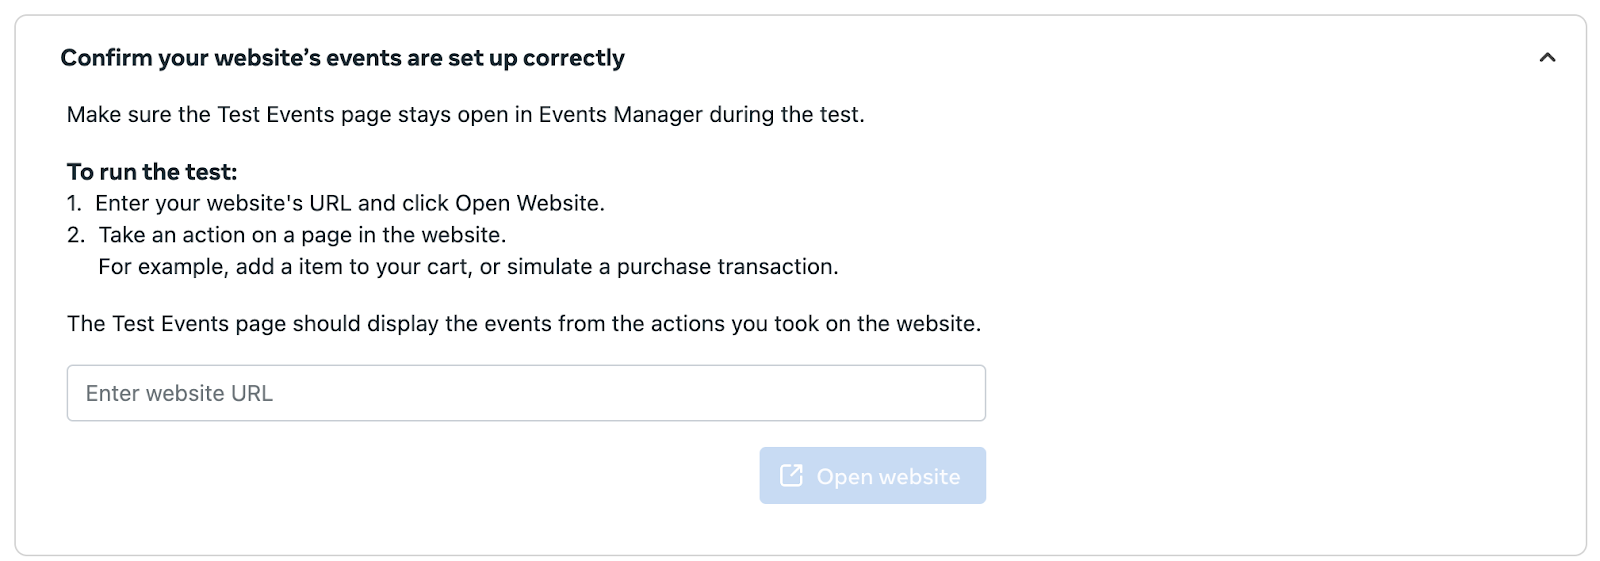This screenshot has width=1600, height=561.
Task: Collapse the events confirmation section chevron
Action: coord(1547,58)
